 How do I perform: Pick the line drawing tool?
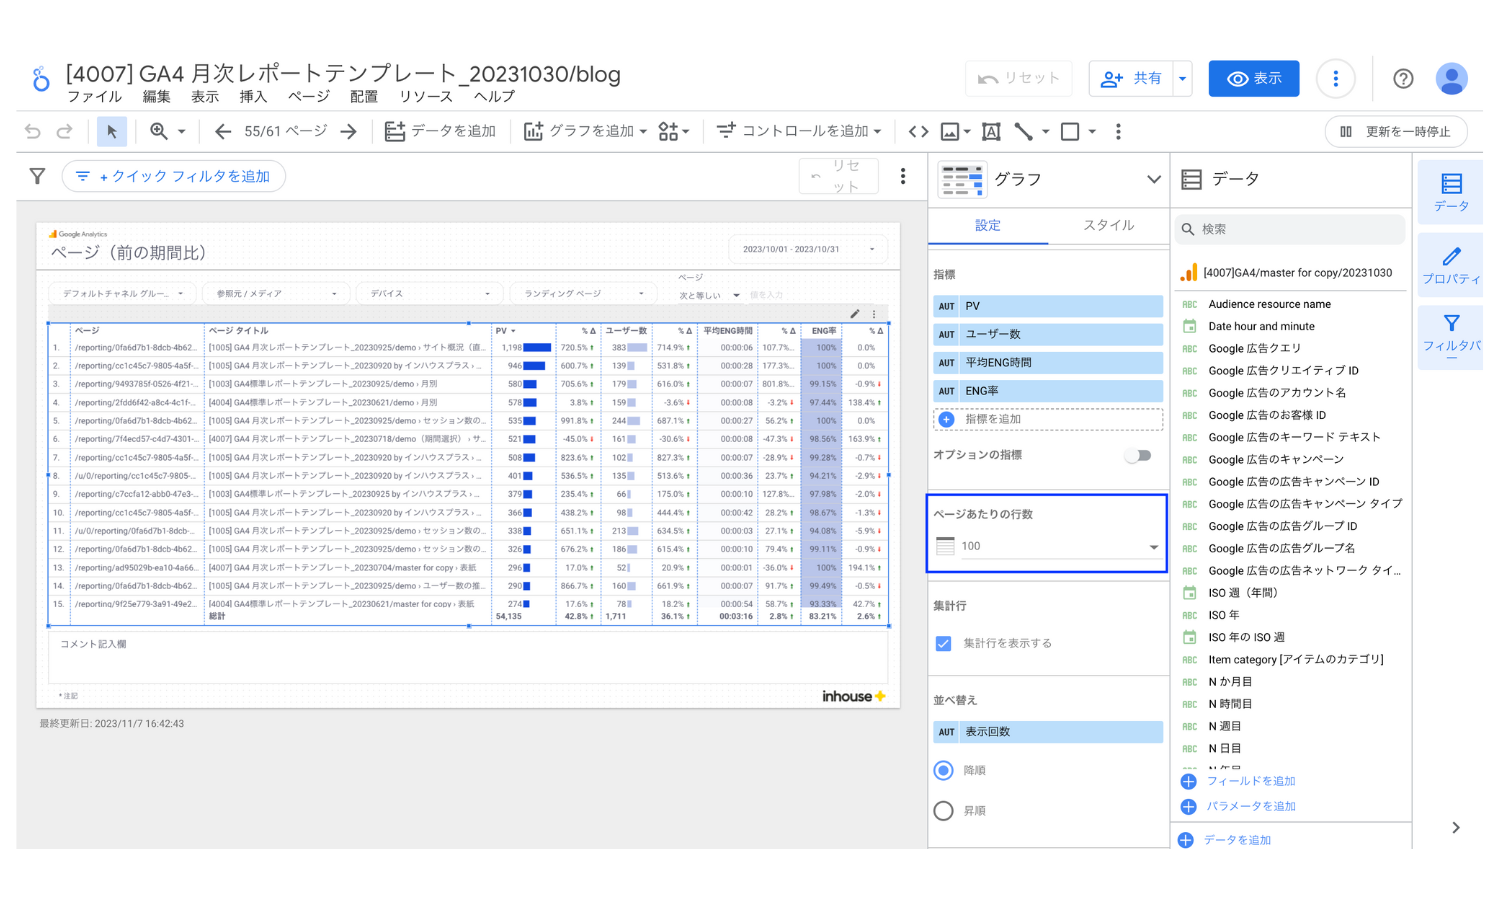1023,131
